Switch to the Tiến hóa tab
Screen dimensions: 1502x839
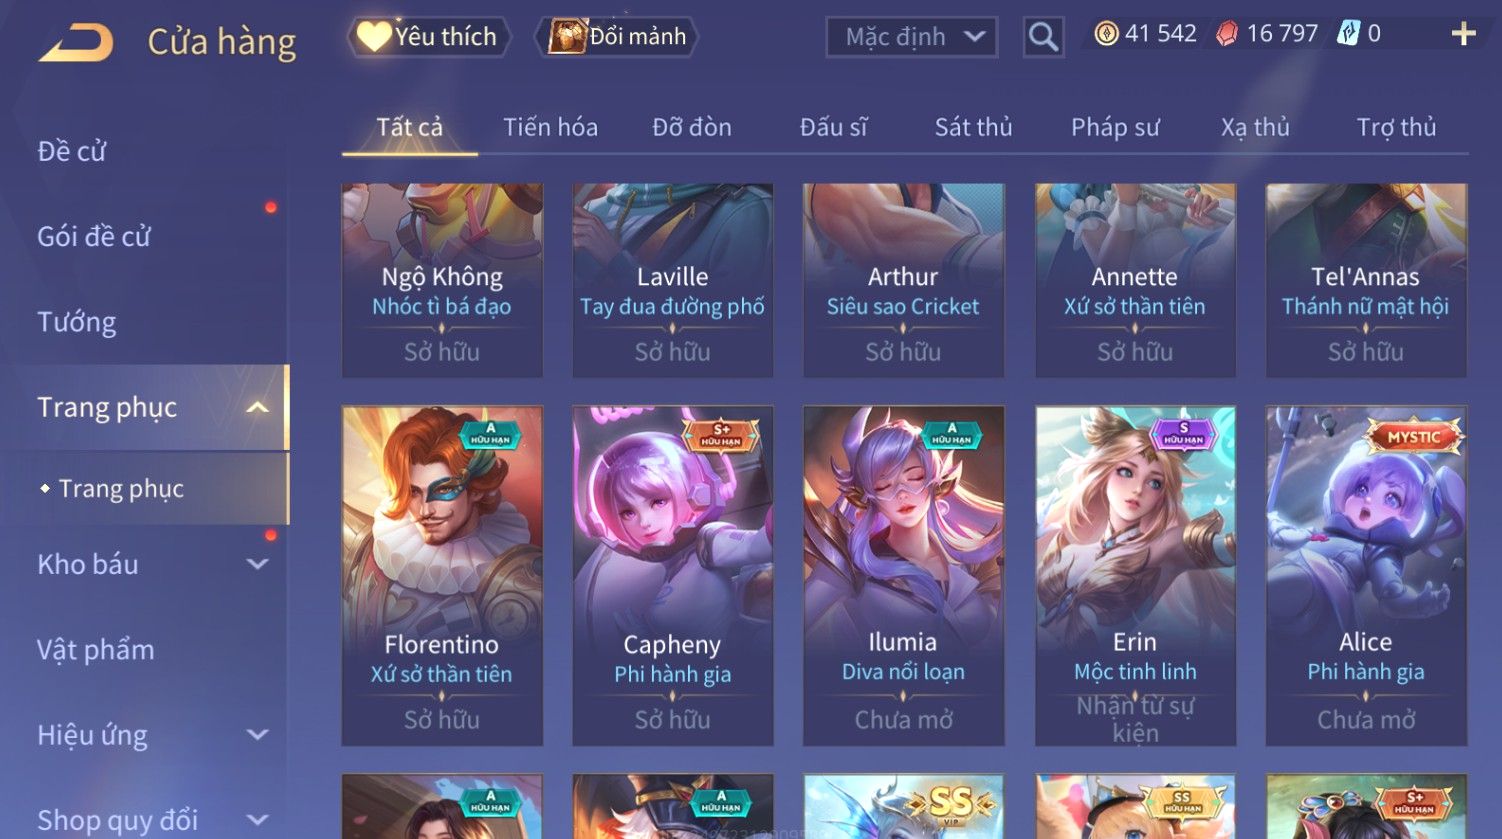550,127
